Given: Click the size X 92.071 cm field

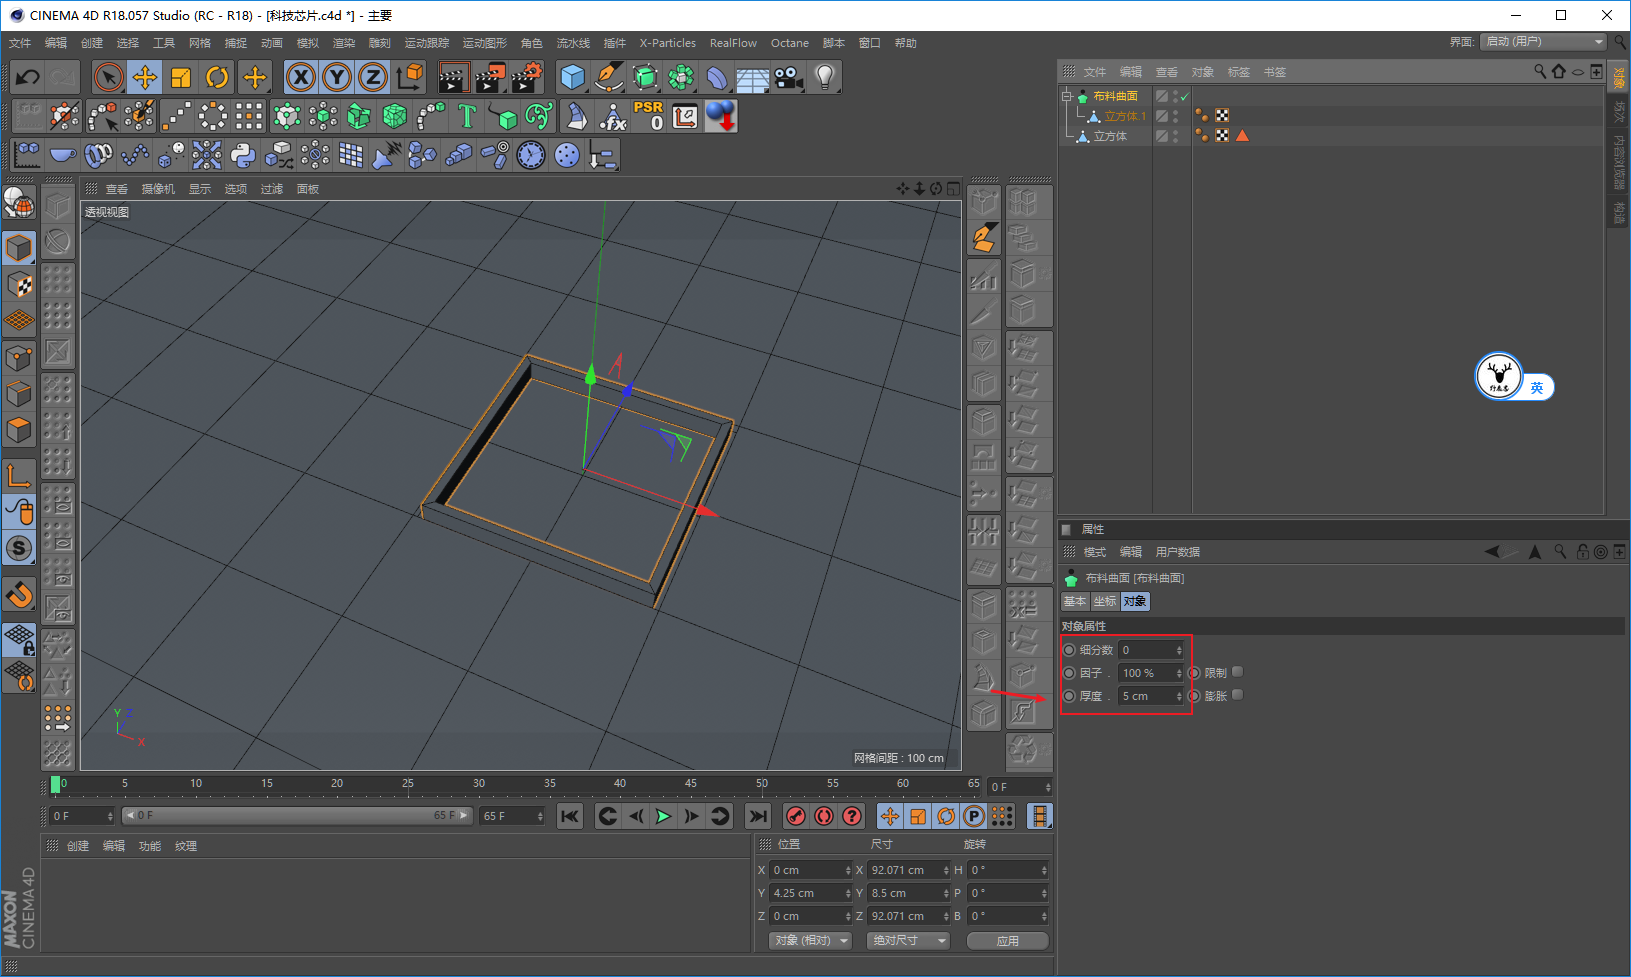Looking at the screenshot, I should coord(904,870).
